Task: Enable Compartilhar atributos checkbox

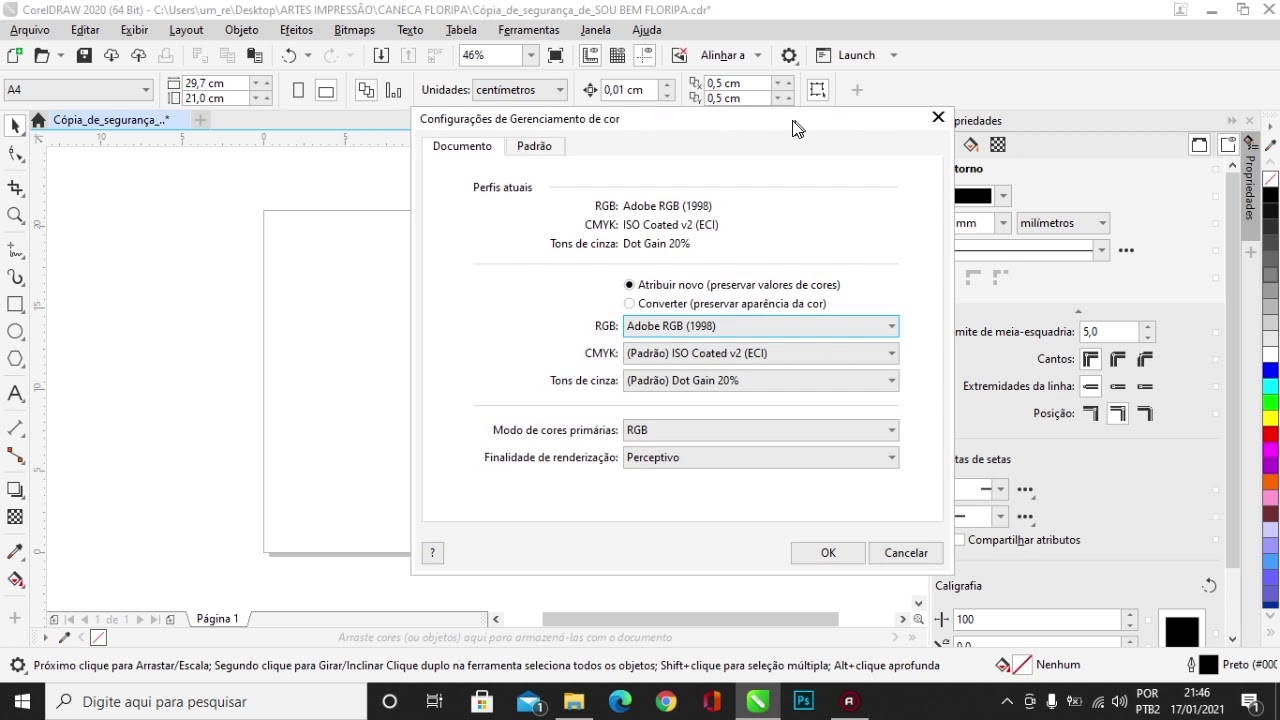Action: (x=960, y=540)
